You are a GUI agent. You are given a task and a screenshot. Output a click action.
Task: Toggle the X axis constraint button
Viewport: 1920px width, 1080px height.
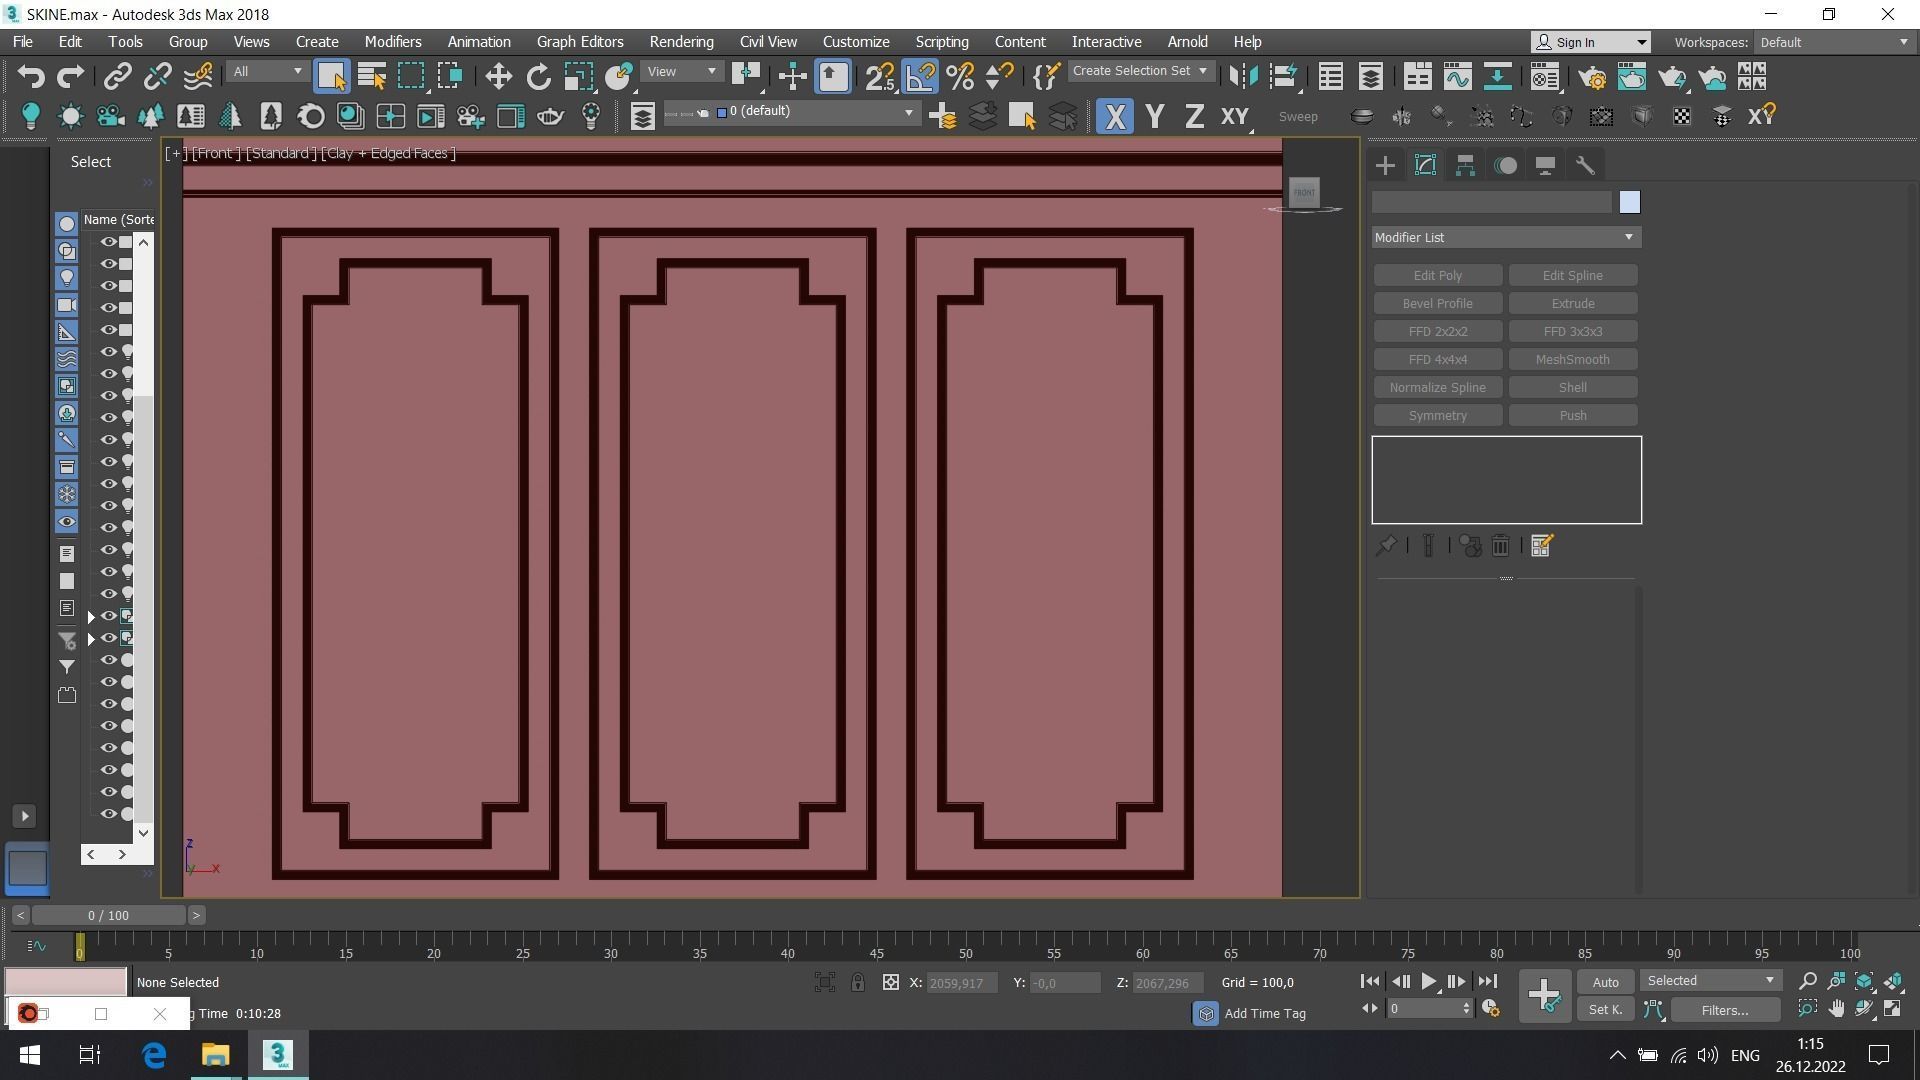(x=1114, y=117)
